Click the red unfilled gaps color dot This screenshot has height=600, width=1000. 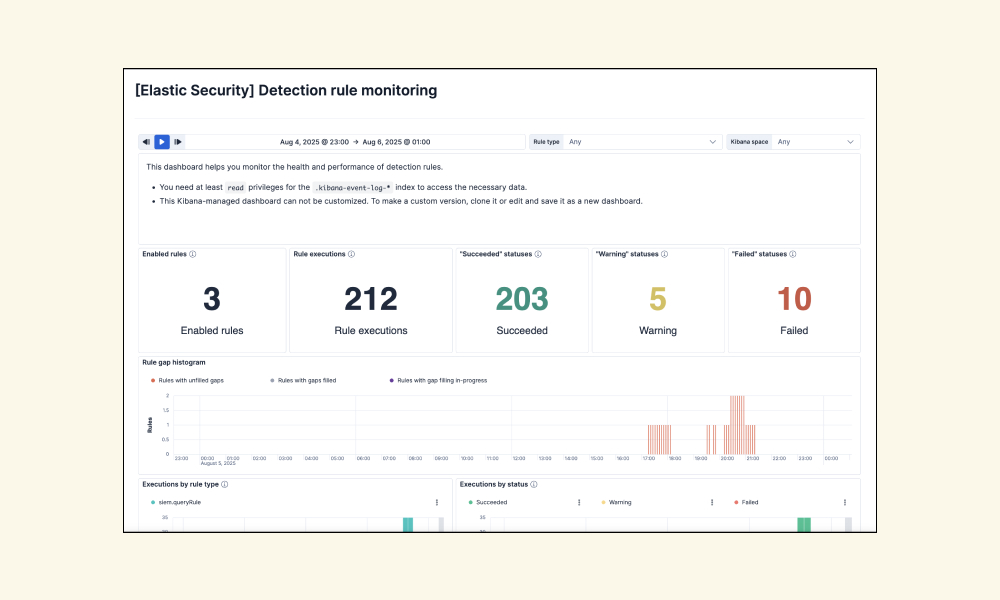(x=153, y=381)
